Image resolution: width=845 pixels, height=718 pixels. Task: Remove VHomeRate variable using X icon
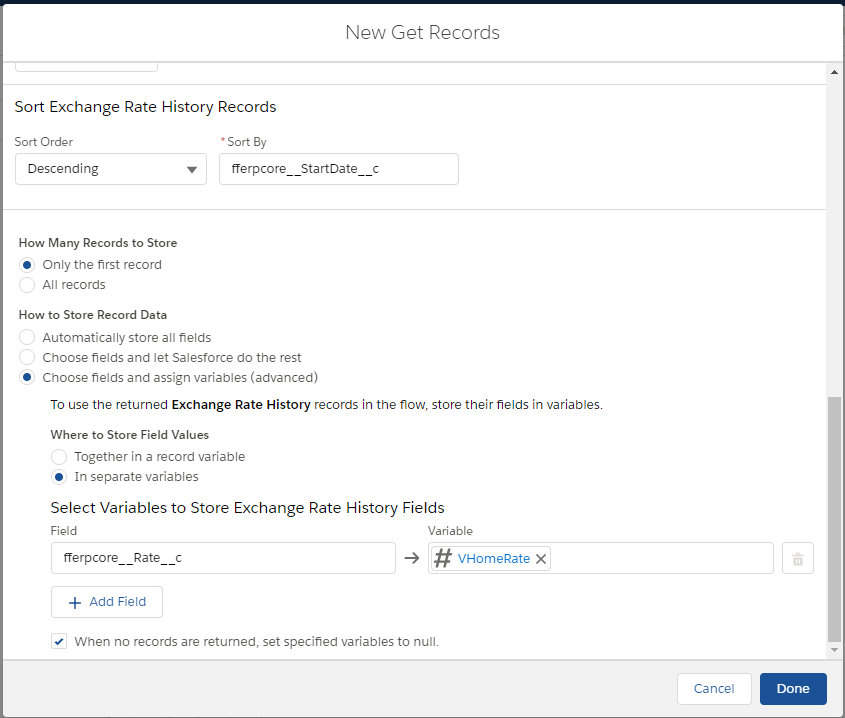[x=541, y=559]
